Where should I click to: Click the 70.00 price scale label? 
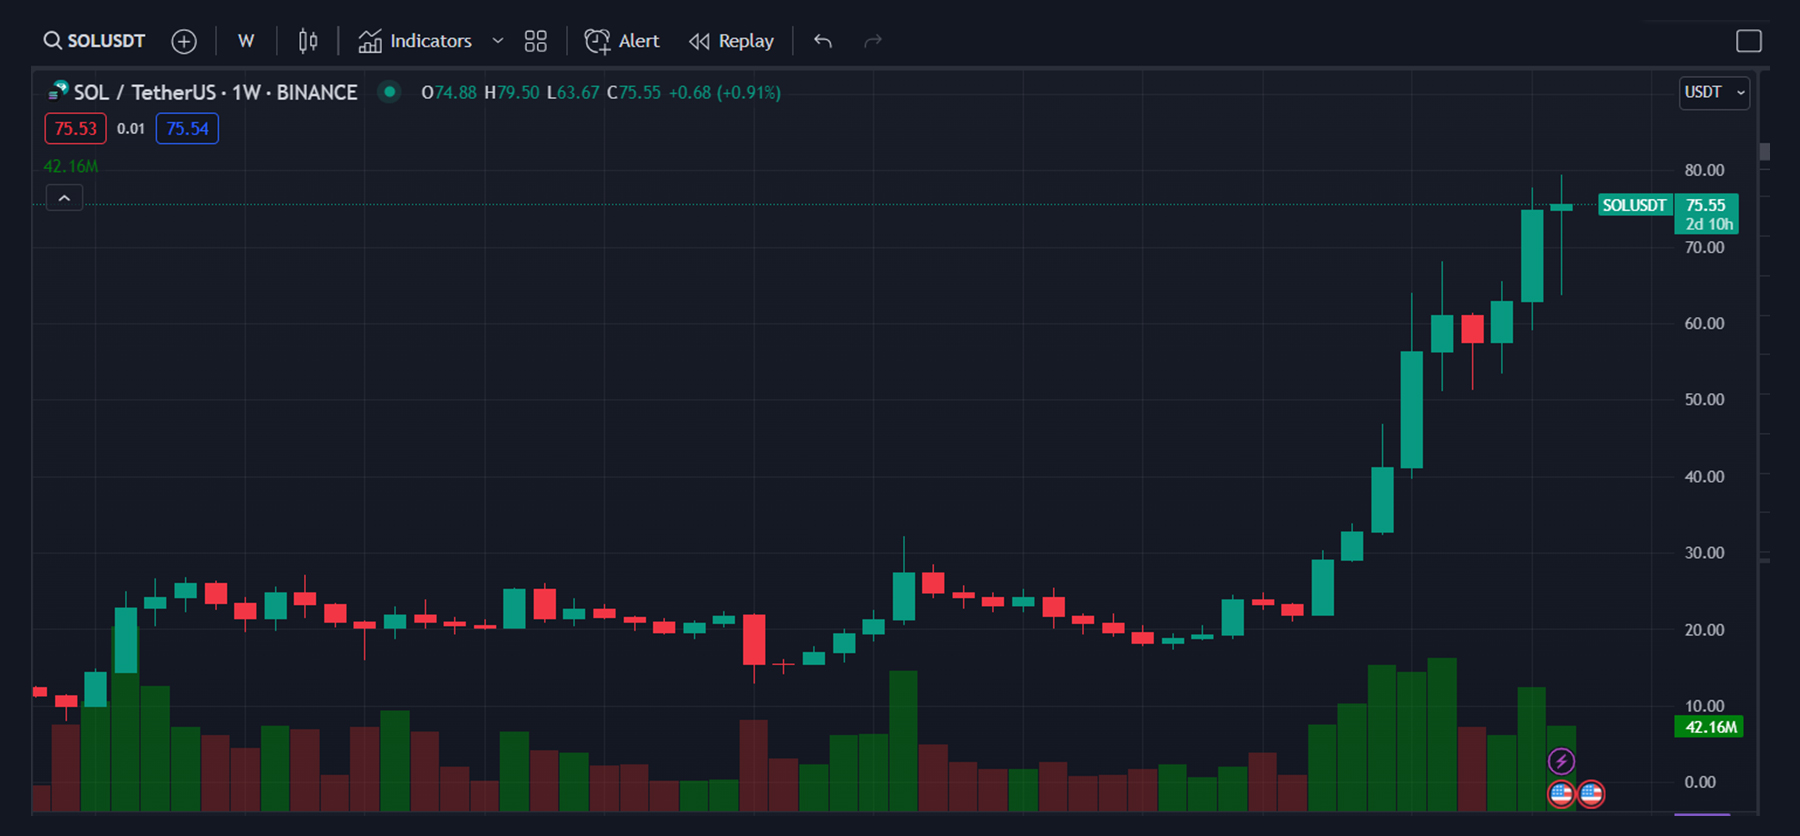click(1704, 247)
